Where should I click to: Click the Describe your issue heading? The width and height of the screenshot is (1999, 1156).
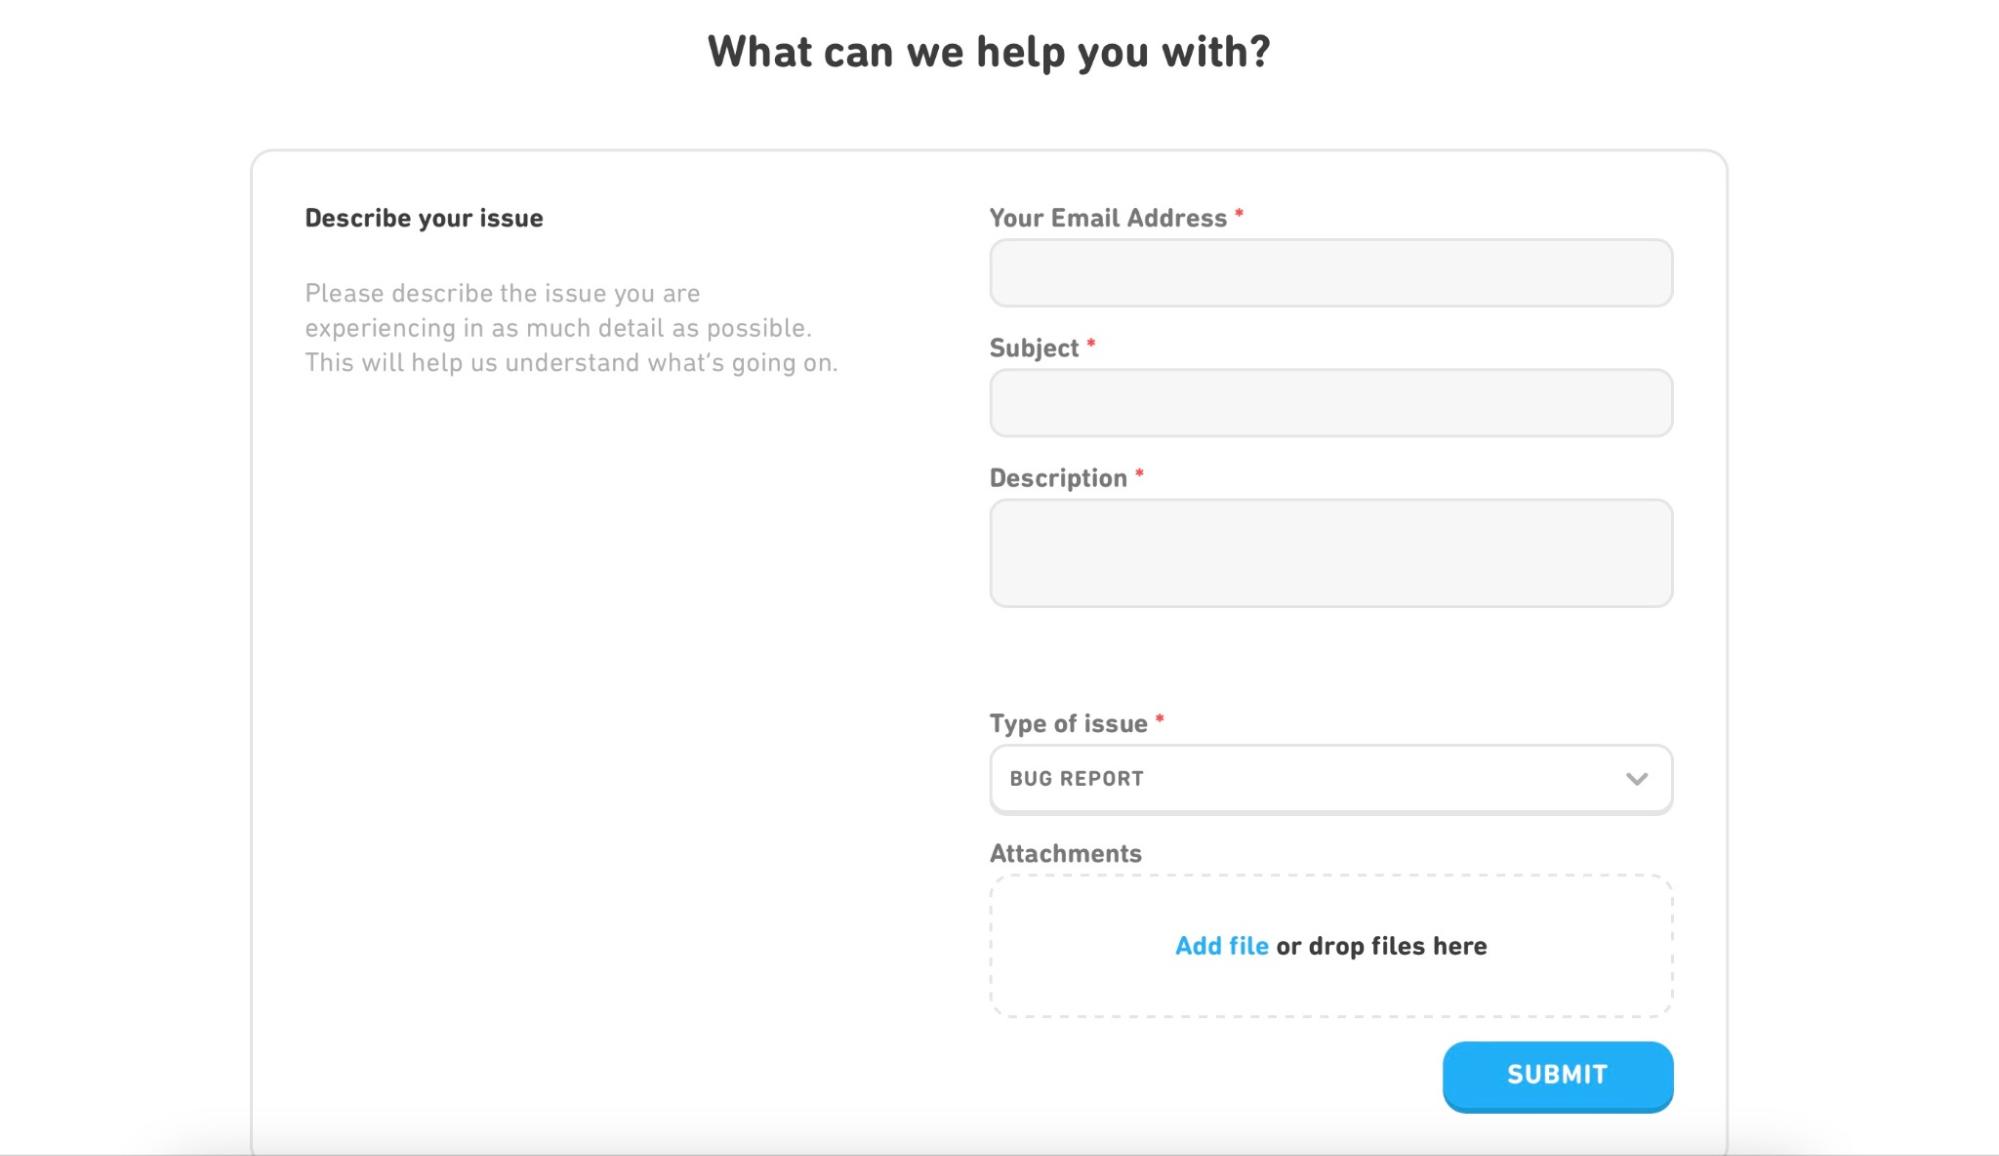click(423, 217)
